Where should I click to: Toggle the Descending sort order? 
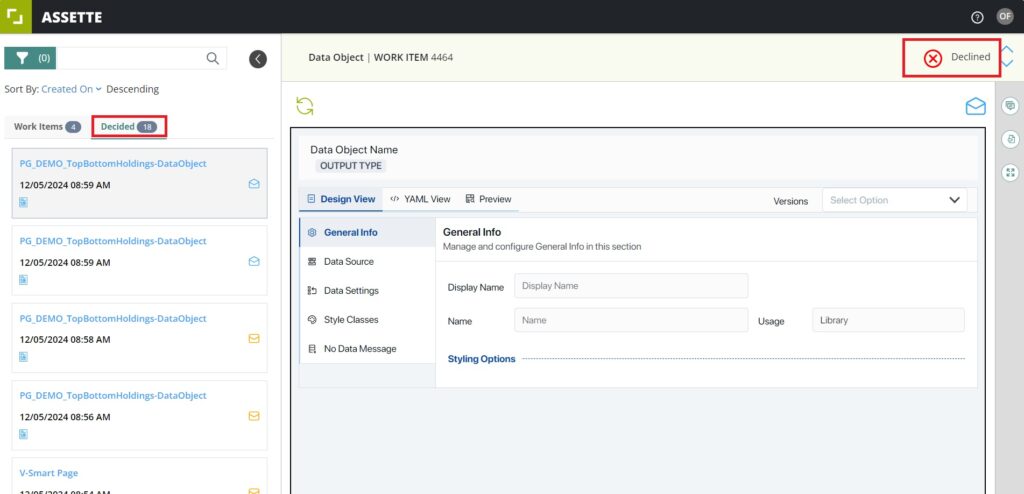coord(133,89)
